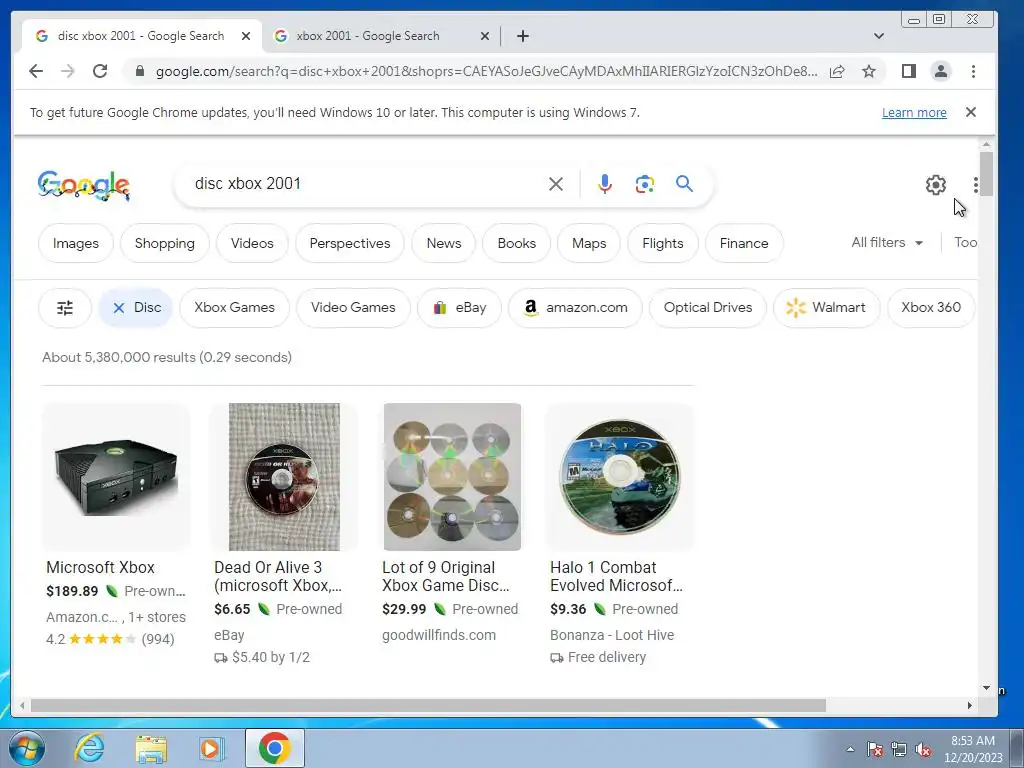The image size is (1024, 768).
Task: Close the 'xbox 2001' tab
Action: click(x=485, y=36)
